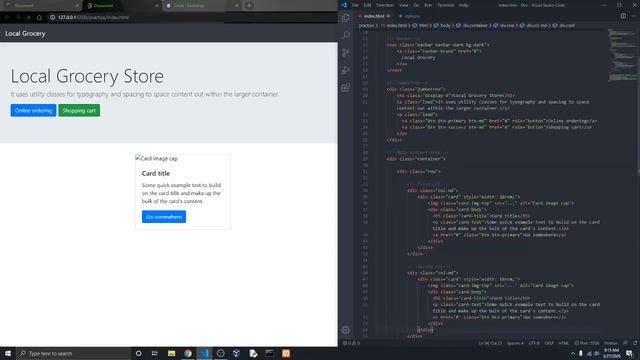Click the browser Home icon
Image resolution: width=640 pixels, height=360 pixels.
[x=39, y=18]
